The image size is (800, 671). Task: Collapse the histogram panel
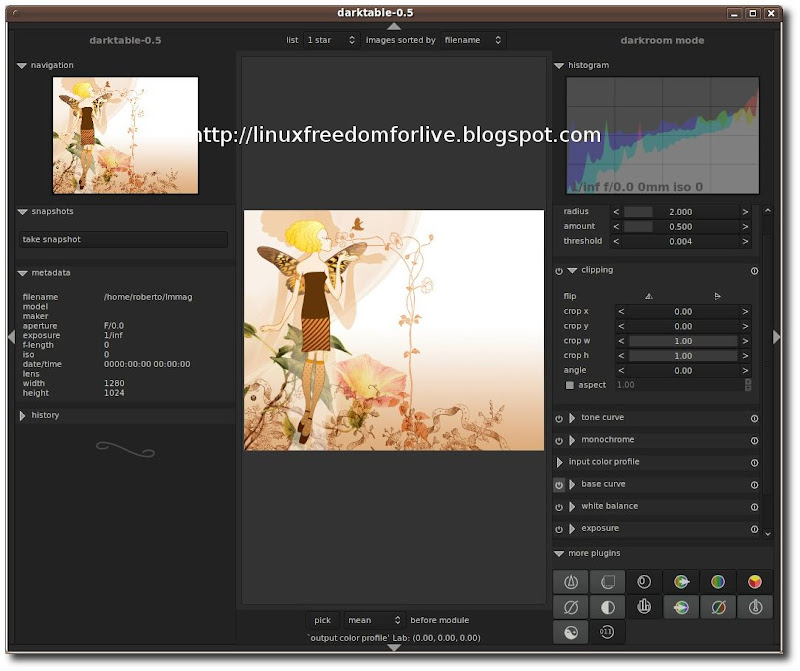tap(559, 66)
